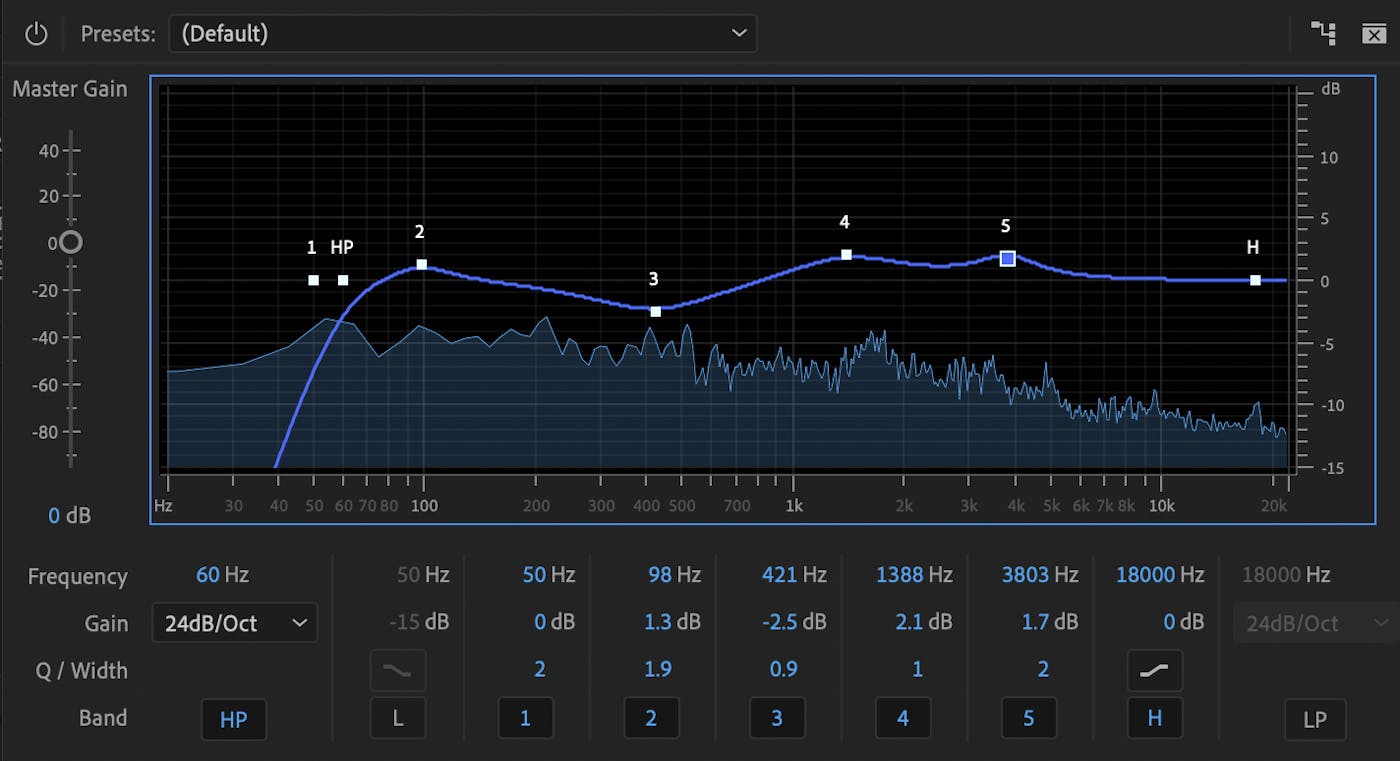Click band 4 gain value 2.1 dB
Viewport: 1400px width, 761px height.
(925, 622)
